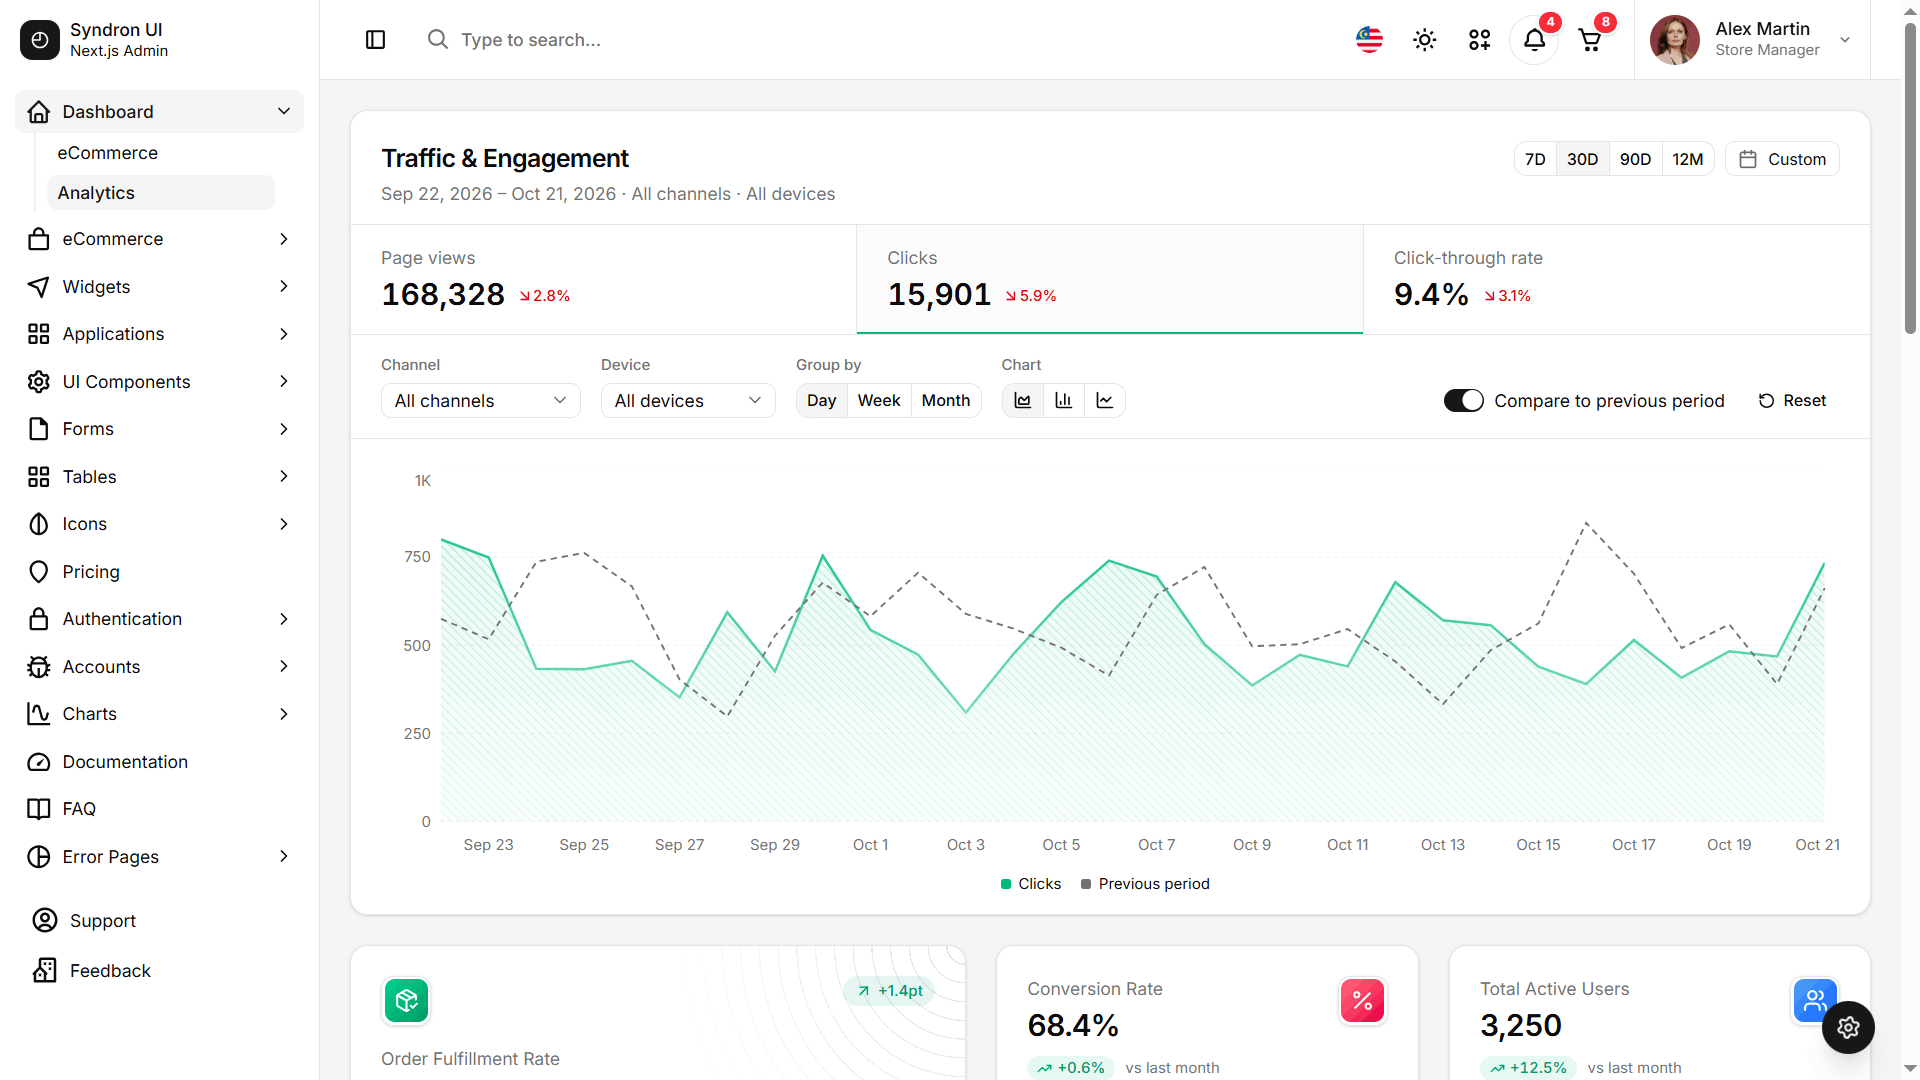Open the Pricing sidebar item

click(x=159, y=571)
